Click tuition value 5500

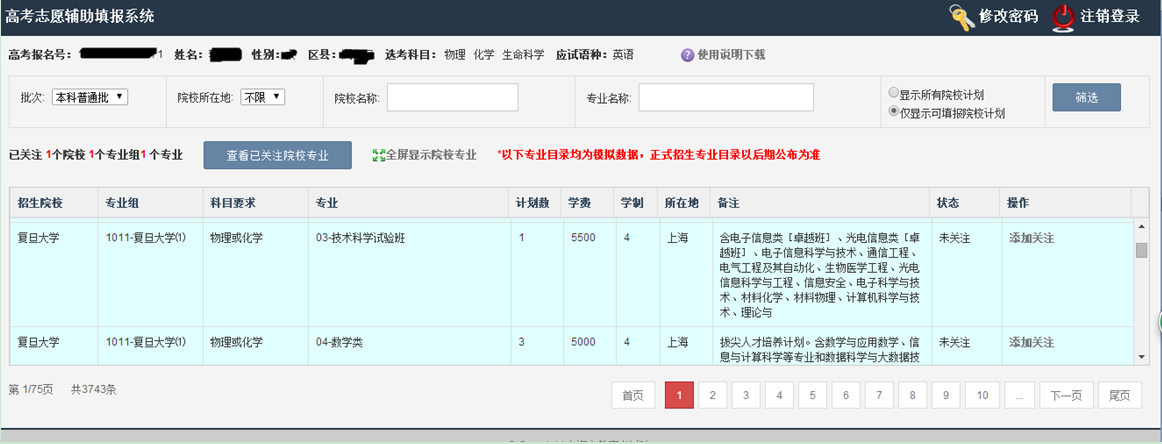coord(583,238)
